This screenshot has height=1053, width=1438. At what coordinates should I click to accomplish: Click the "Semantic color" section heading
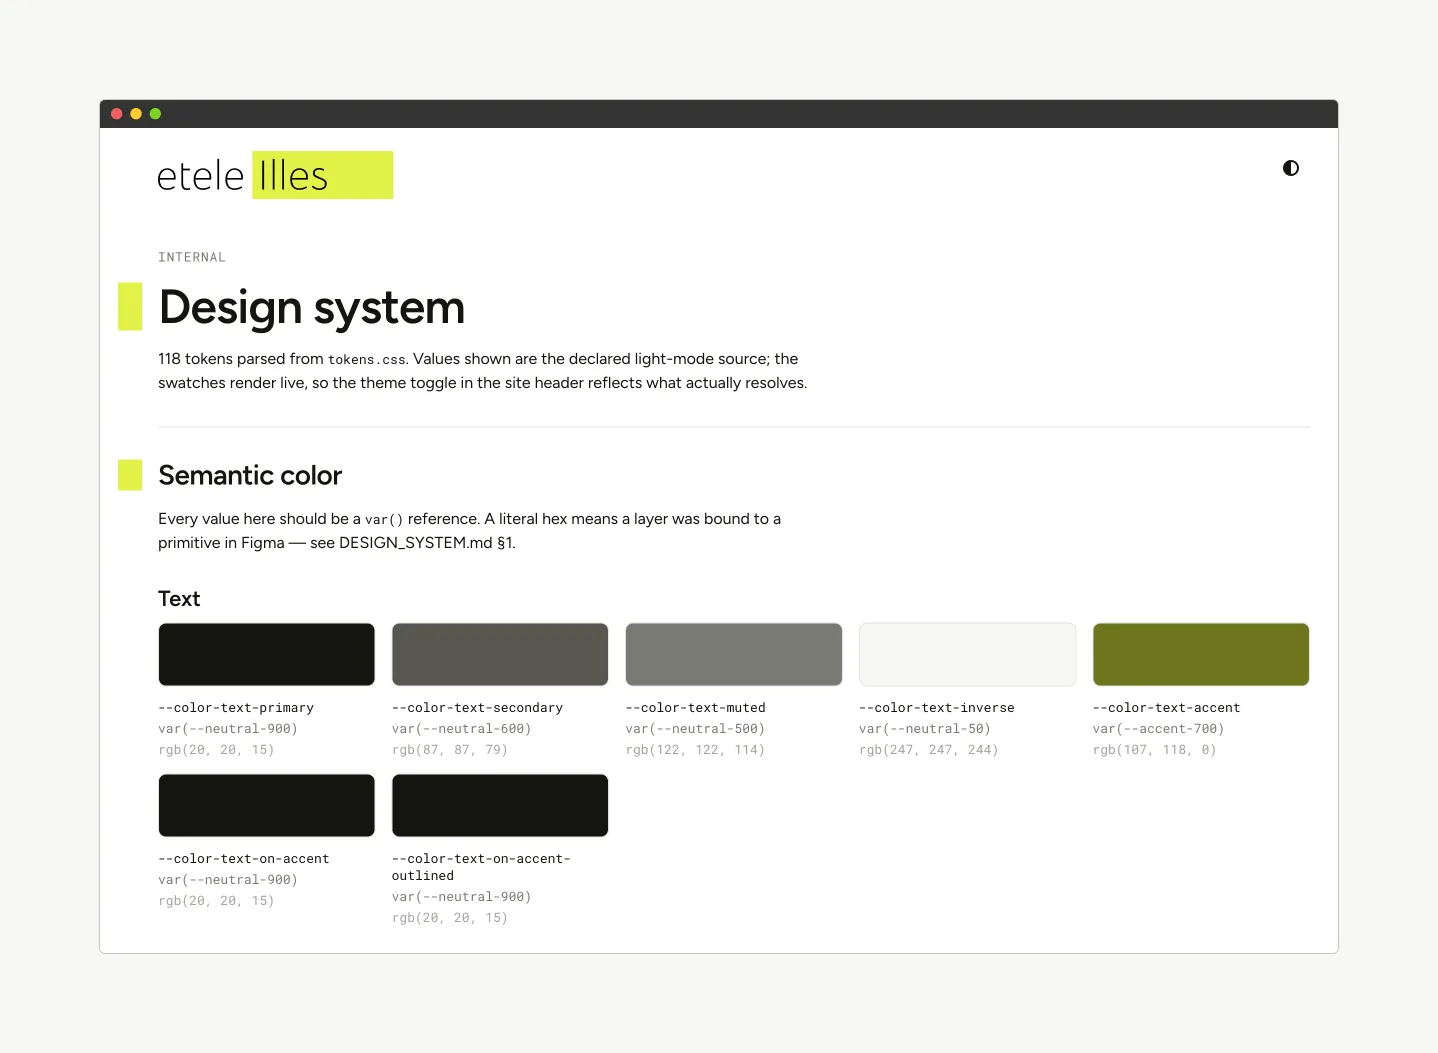tap(250, 475)
